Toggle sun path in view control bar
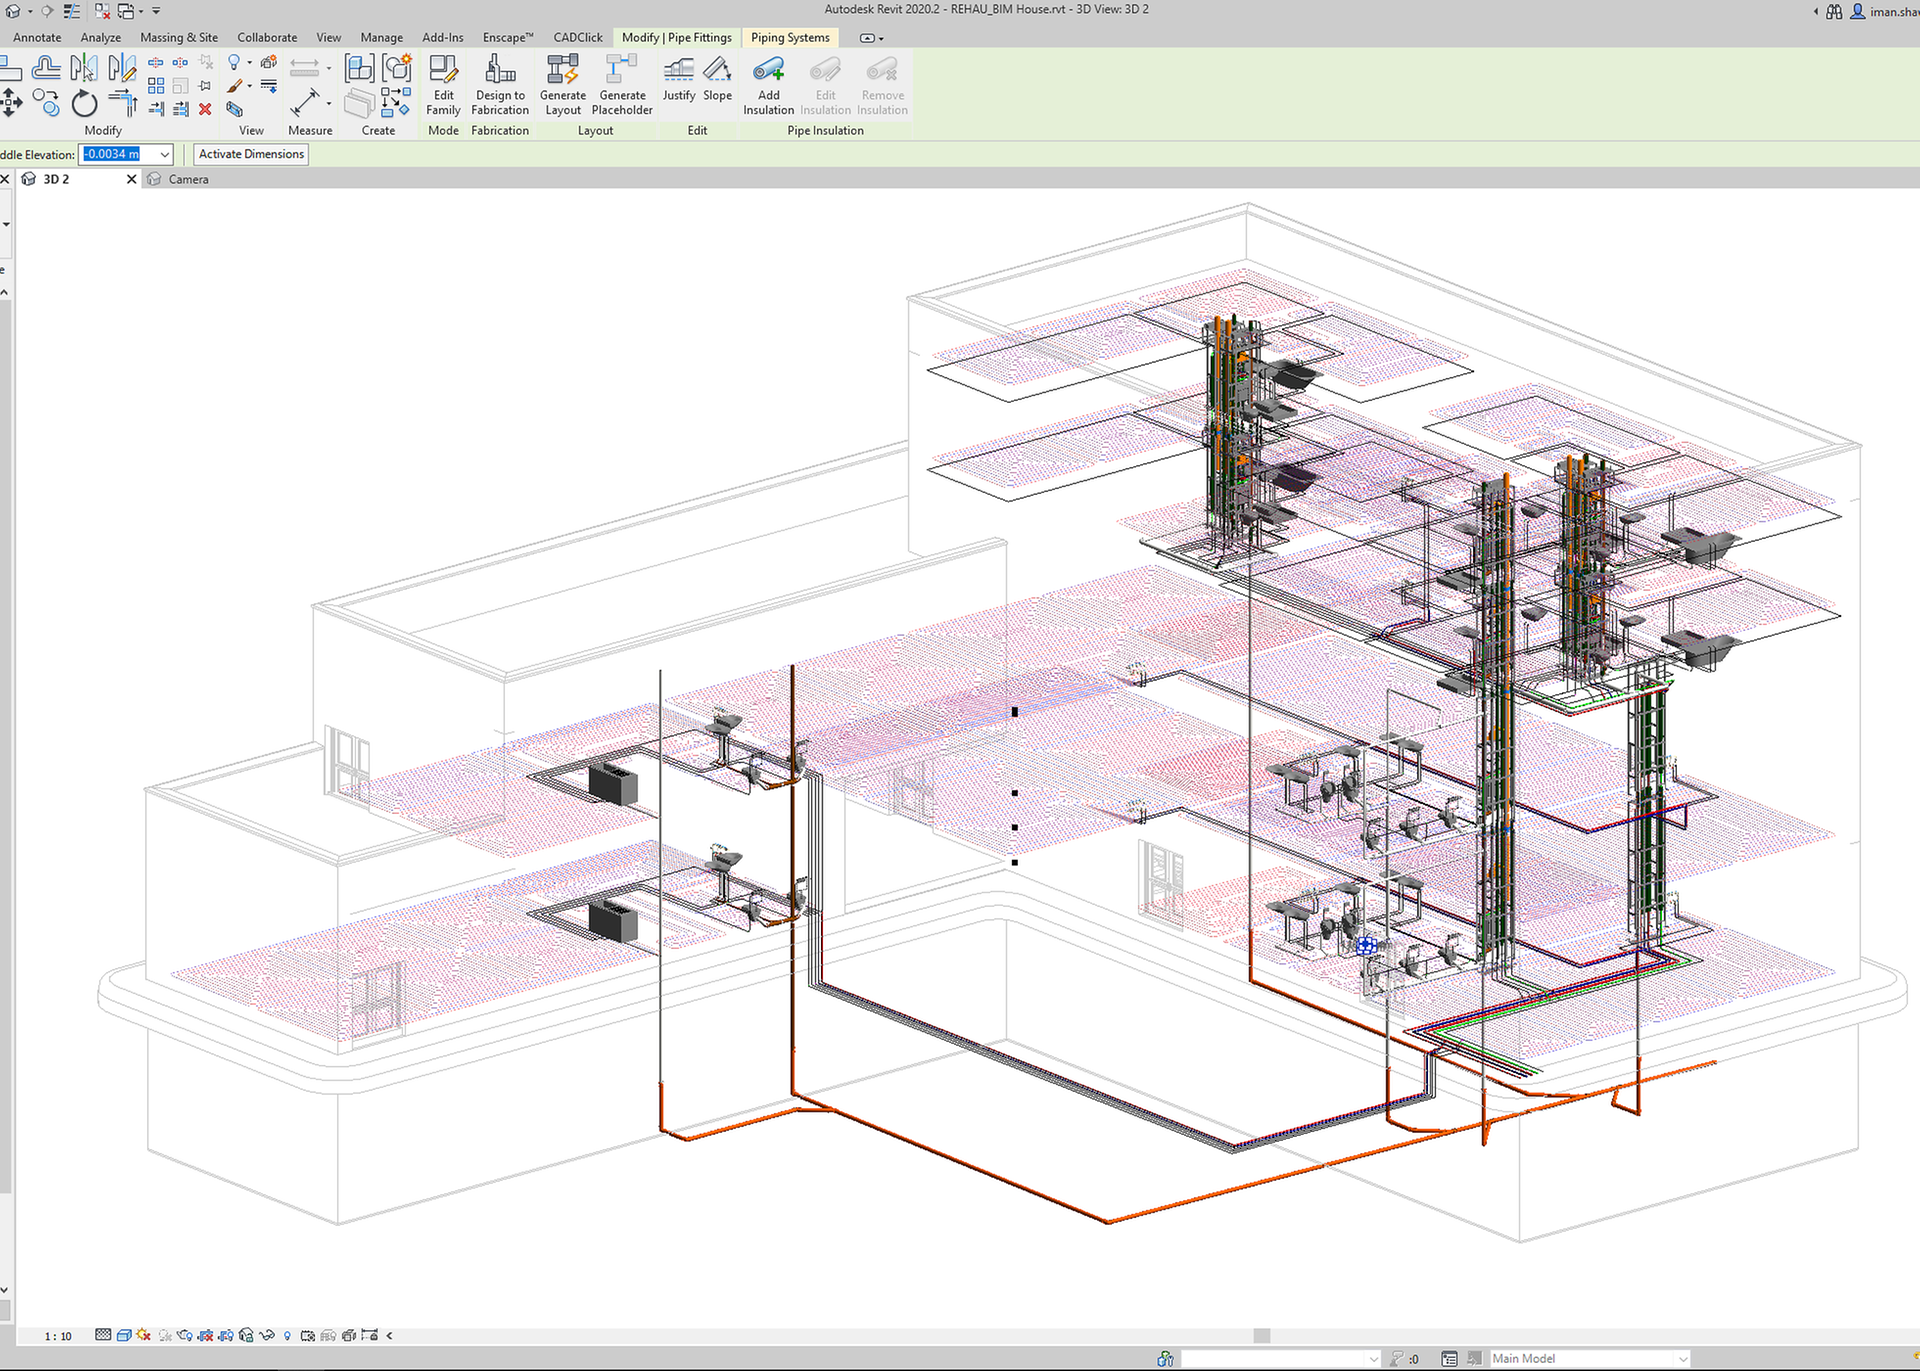The width and height of the screenshot is (1920, 1371). click(142, 1335)
